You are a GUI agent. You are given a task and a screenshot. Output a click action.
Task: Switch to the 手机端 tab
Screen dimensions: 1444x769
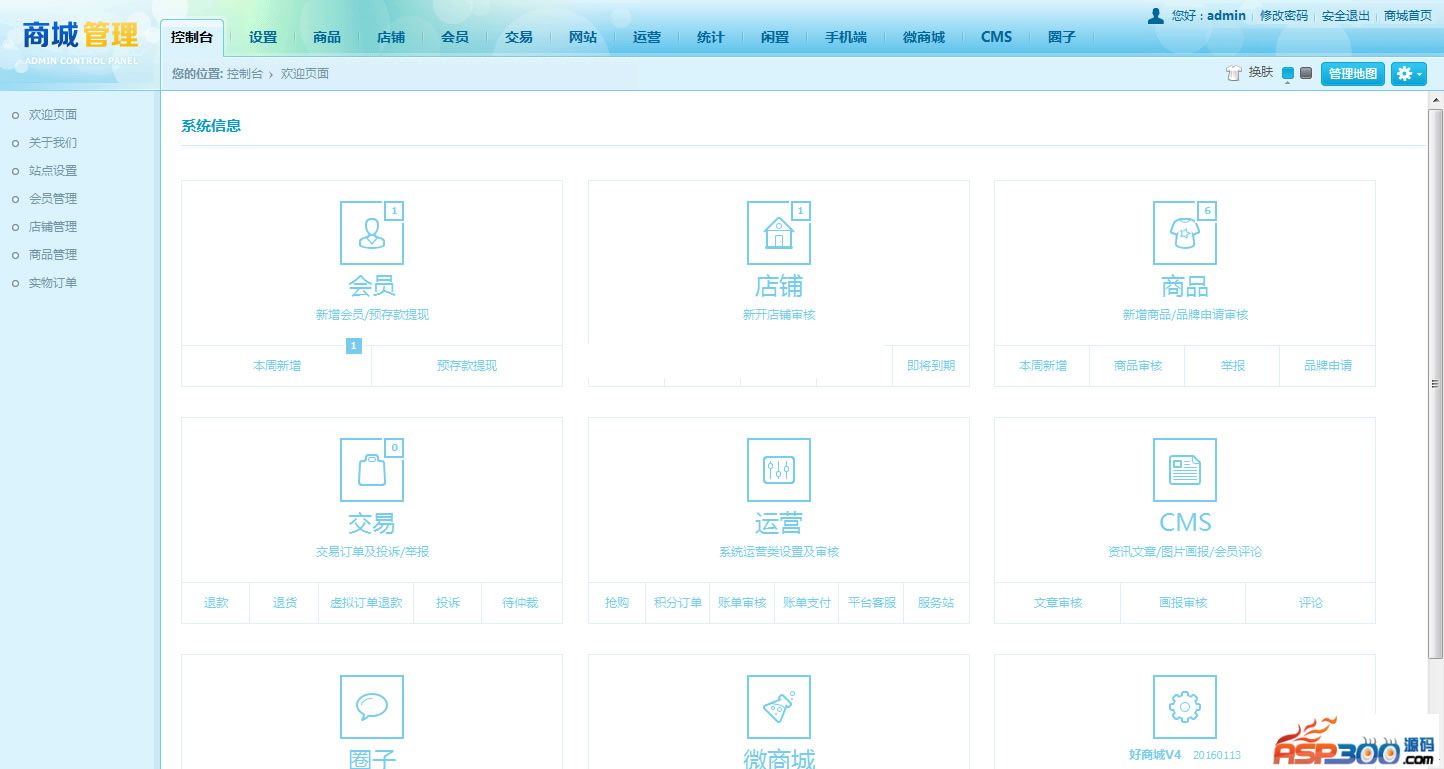[x=845, y=36]
